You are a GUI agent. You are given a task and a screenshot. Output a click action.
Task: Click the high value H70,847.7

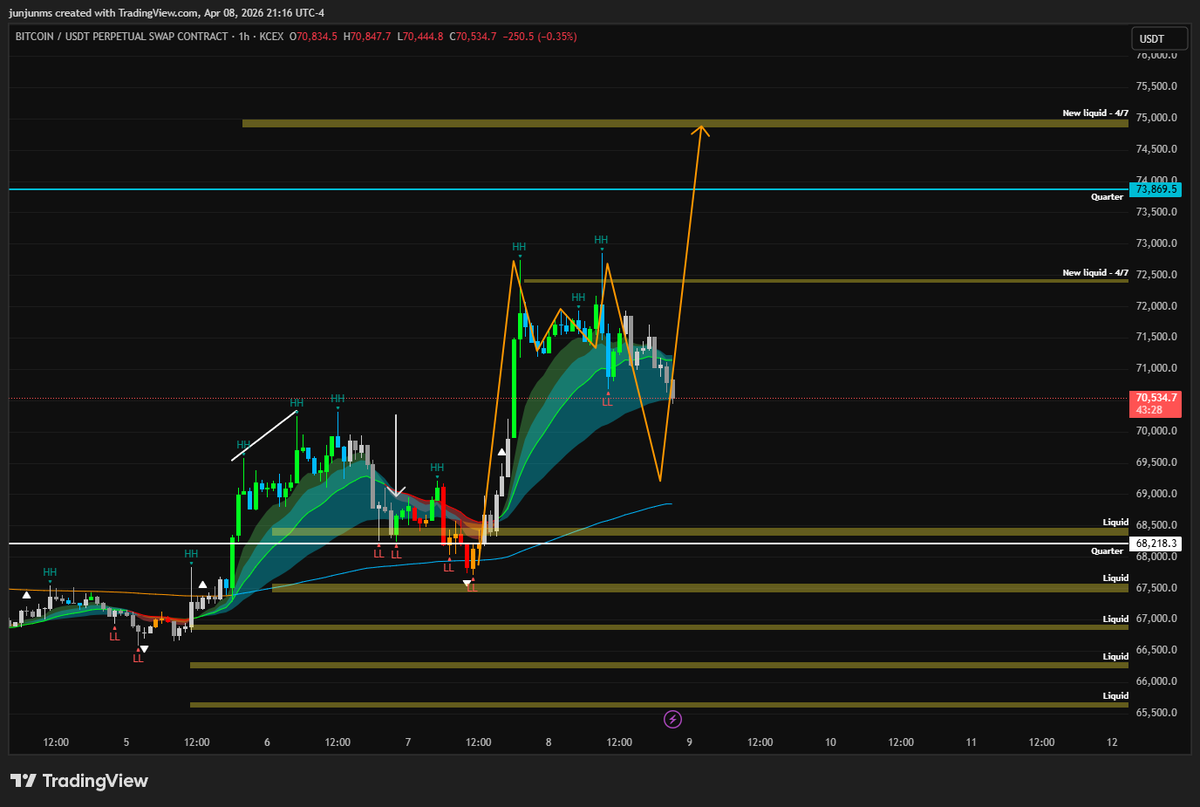pyautogui.click(x=367, y=37)
